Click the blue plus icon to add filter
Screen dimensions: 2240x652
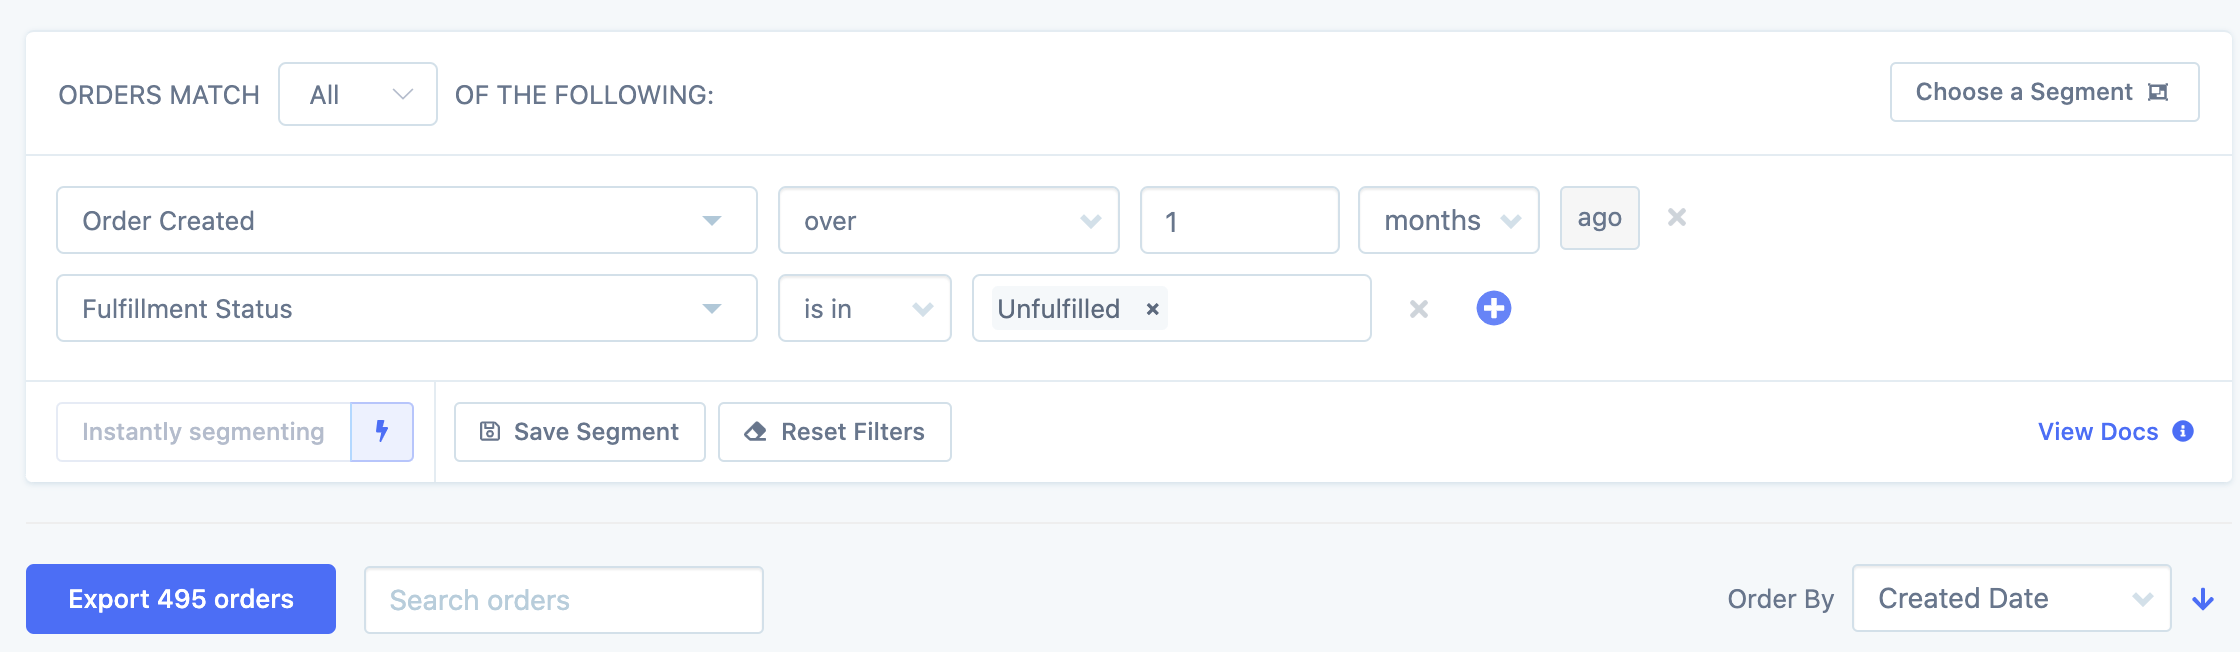point(1495,309)
